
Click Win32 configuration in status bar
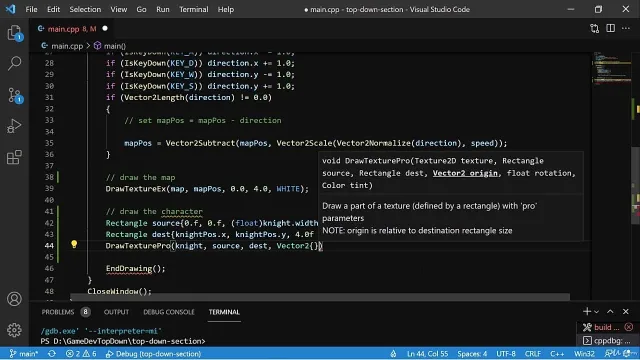click(x=584, y=353)
